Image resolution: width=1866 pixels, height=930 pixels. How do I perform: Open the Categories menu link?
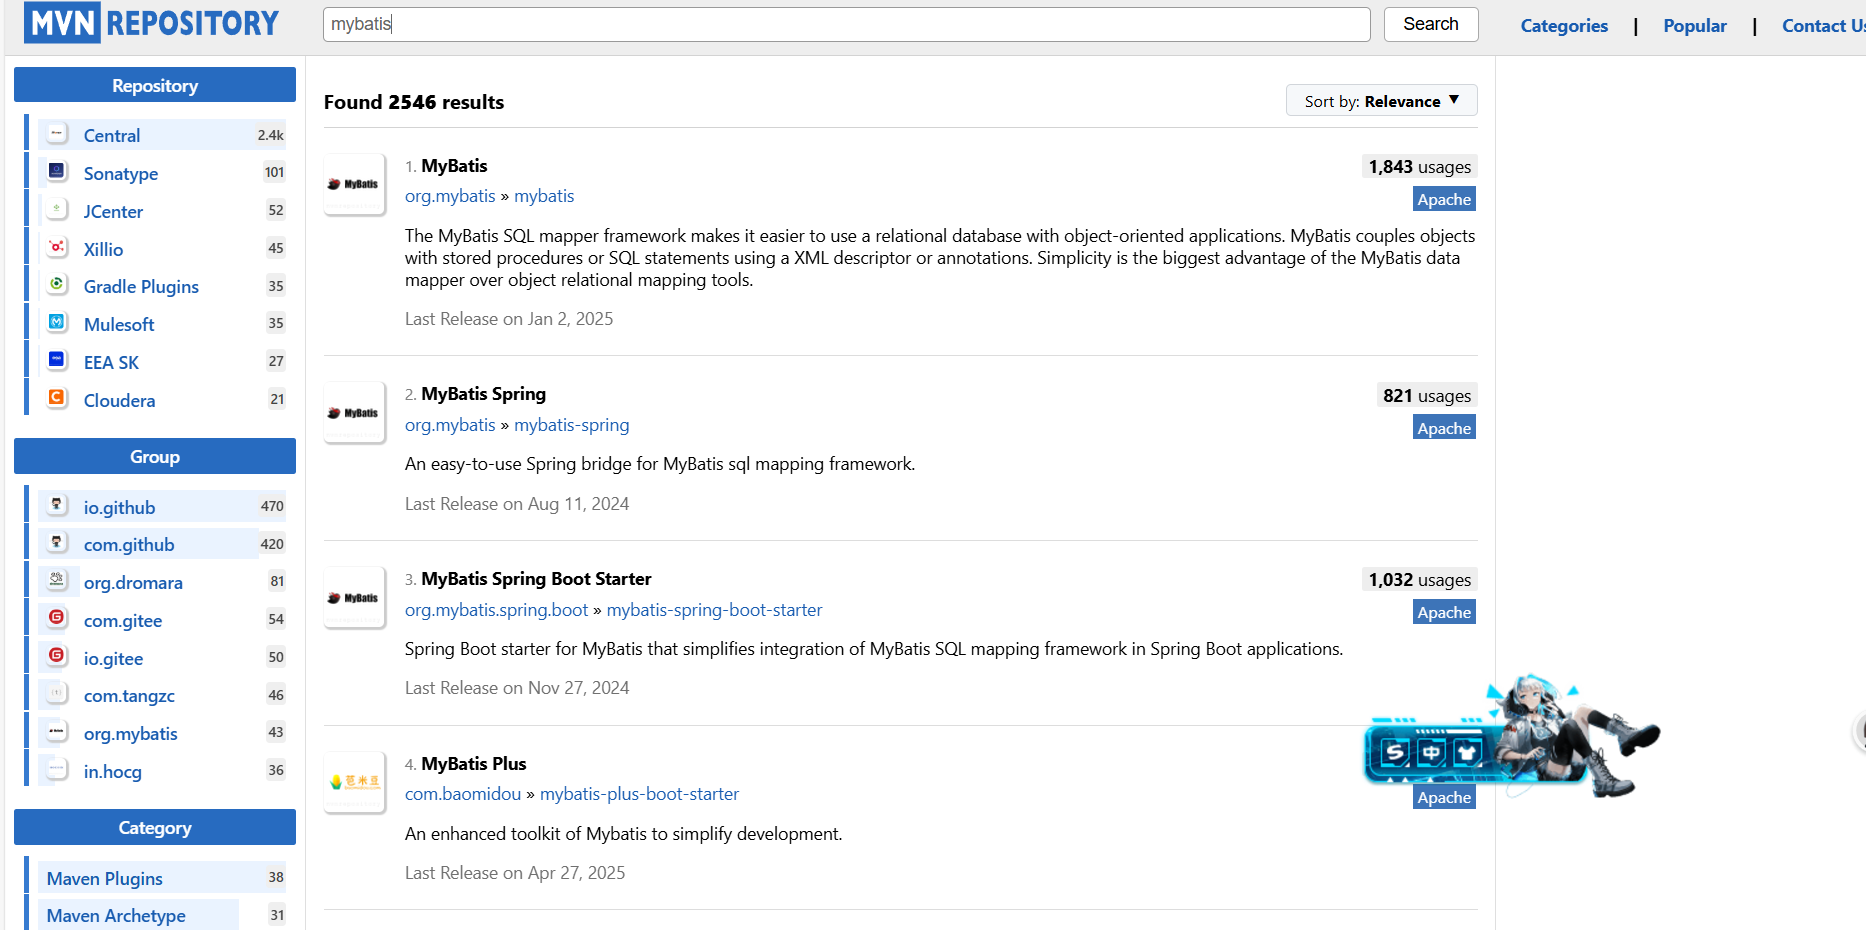(x=1564, y=26)
